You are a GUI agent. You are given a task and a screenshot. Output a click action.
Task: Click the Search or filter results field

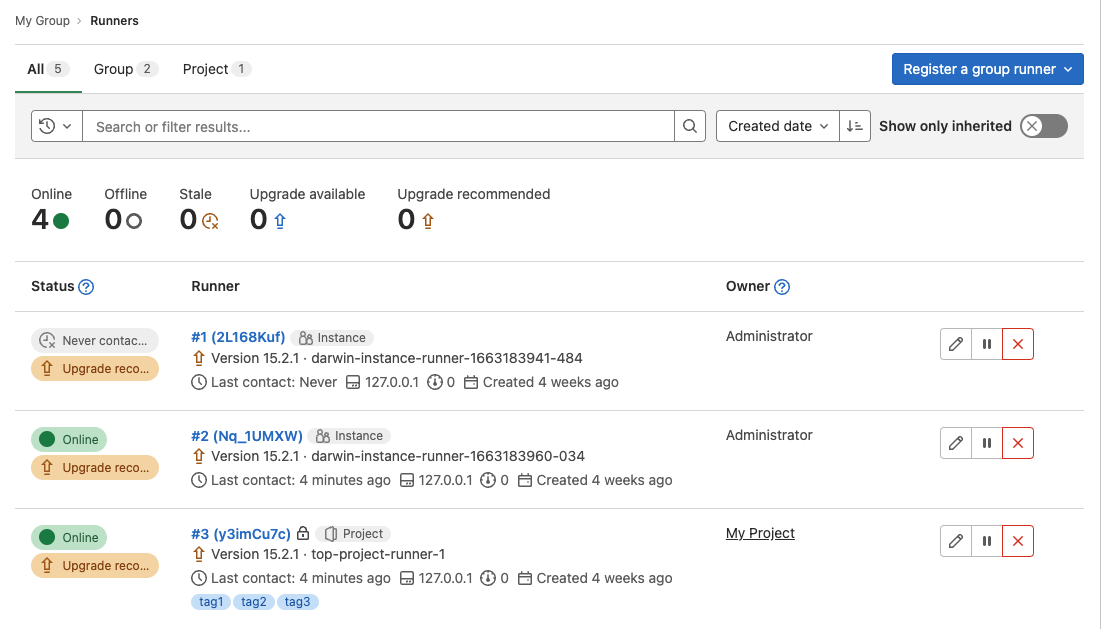[x=378, y=126]
